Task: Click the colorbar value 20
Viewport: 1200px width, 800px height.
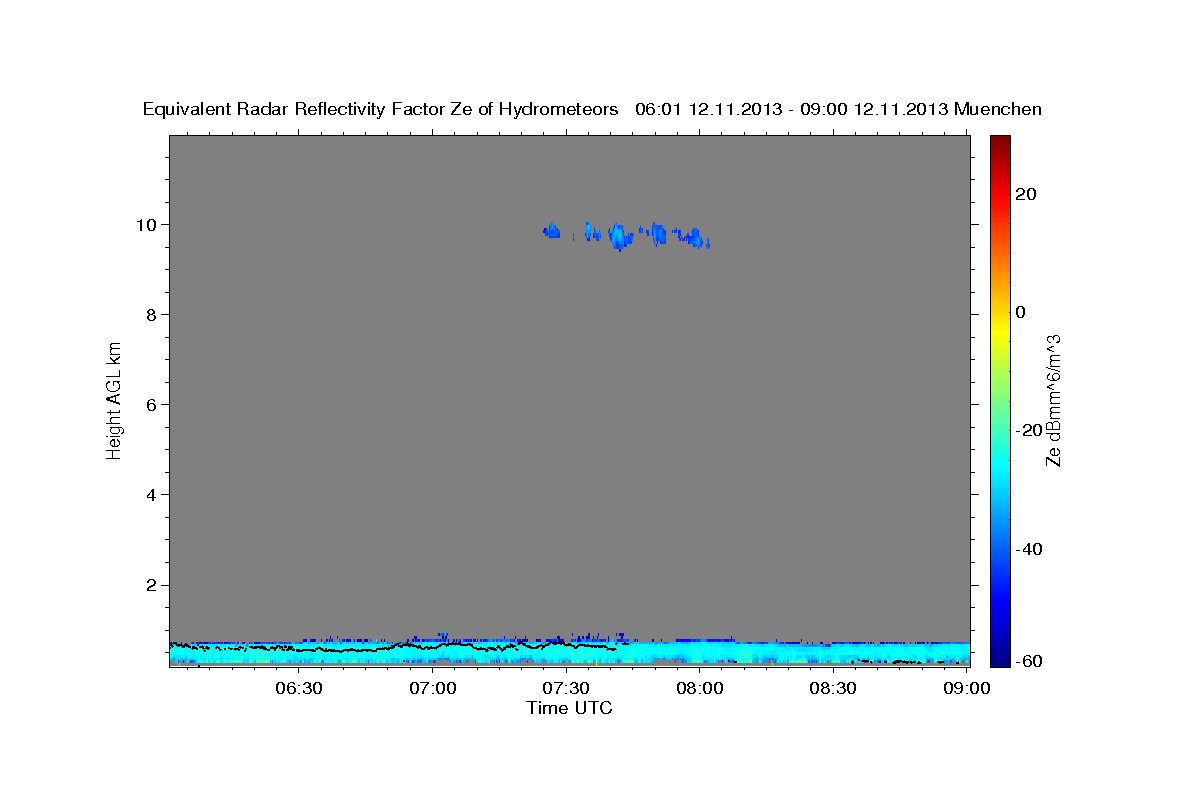Action: tap(1027, 194)
